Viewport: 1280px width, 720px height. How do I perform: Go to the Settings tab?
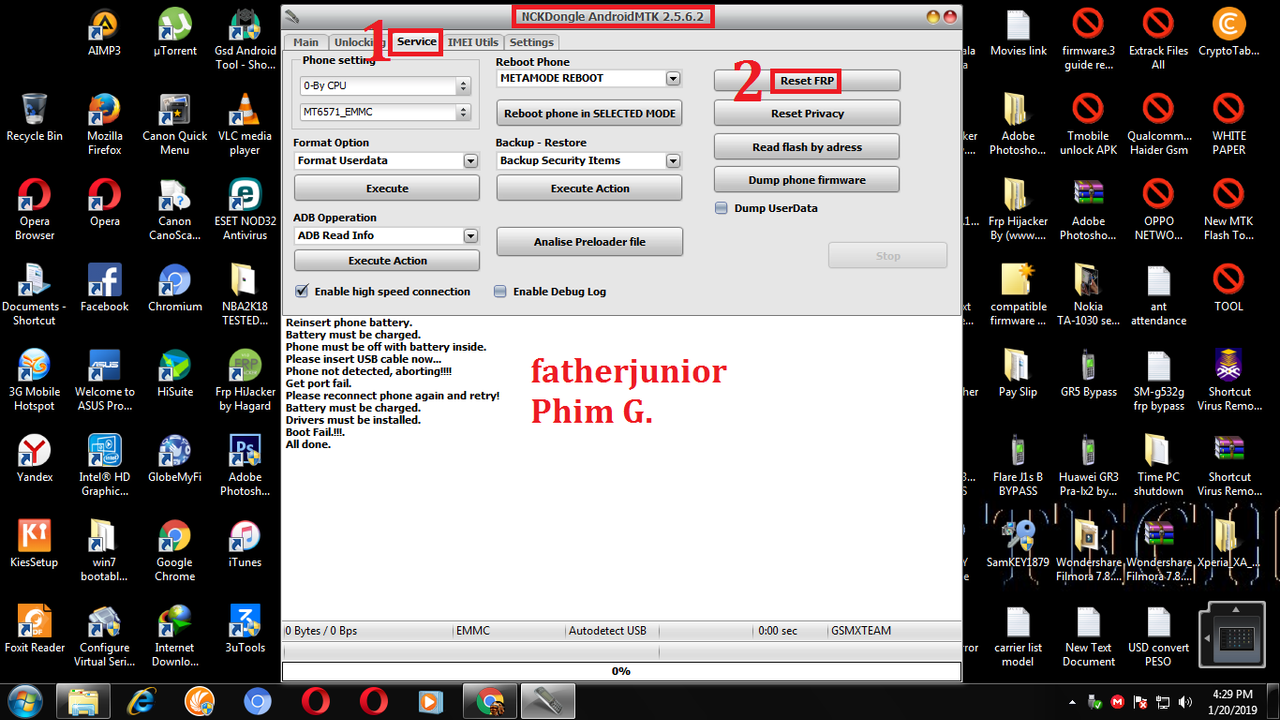point(531,42)
